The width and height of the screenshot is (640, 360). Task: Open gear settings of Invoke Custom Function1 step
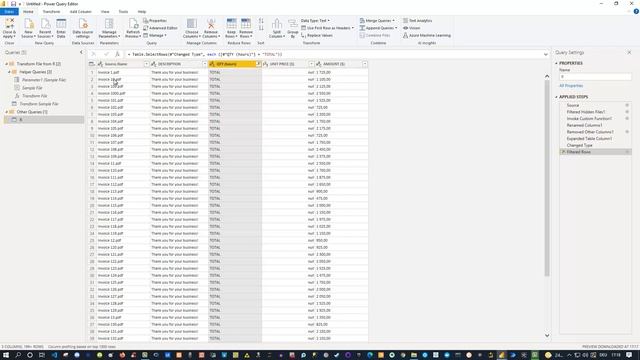(627, 118)
